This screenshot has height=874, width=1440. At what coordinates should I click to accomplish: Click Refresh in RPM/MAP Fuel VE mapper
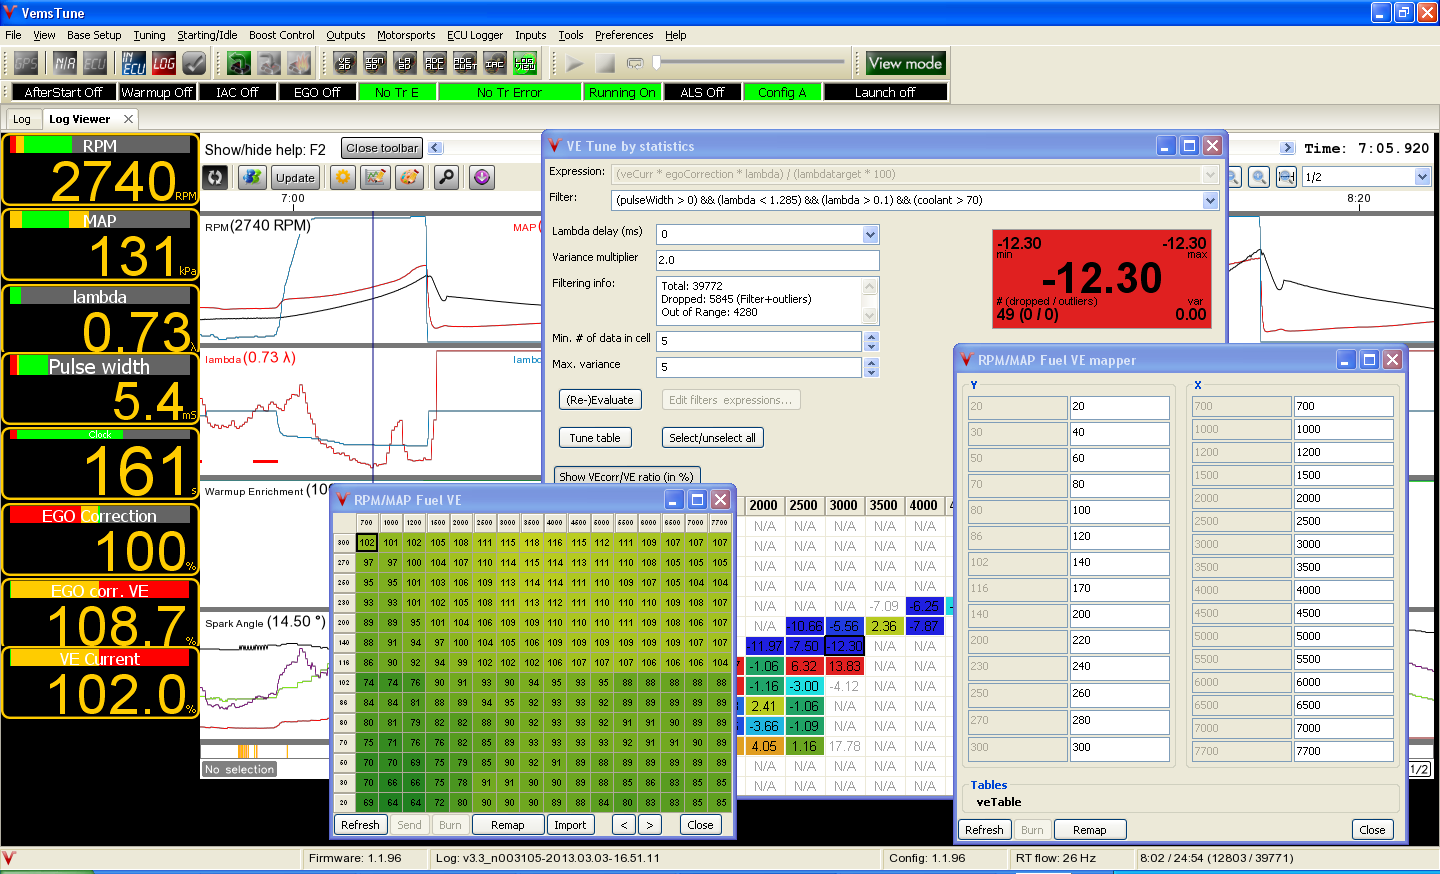point(984,830)
